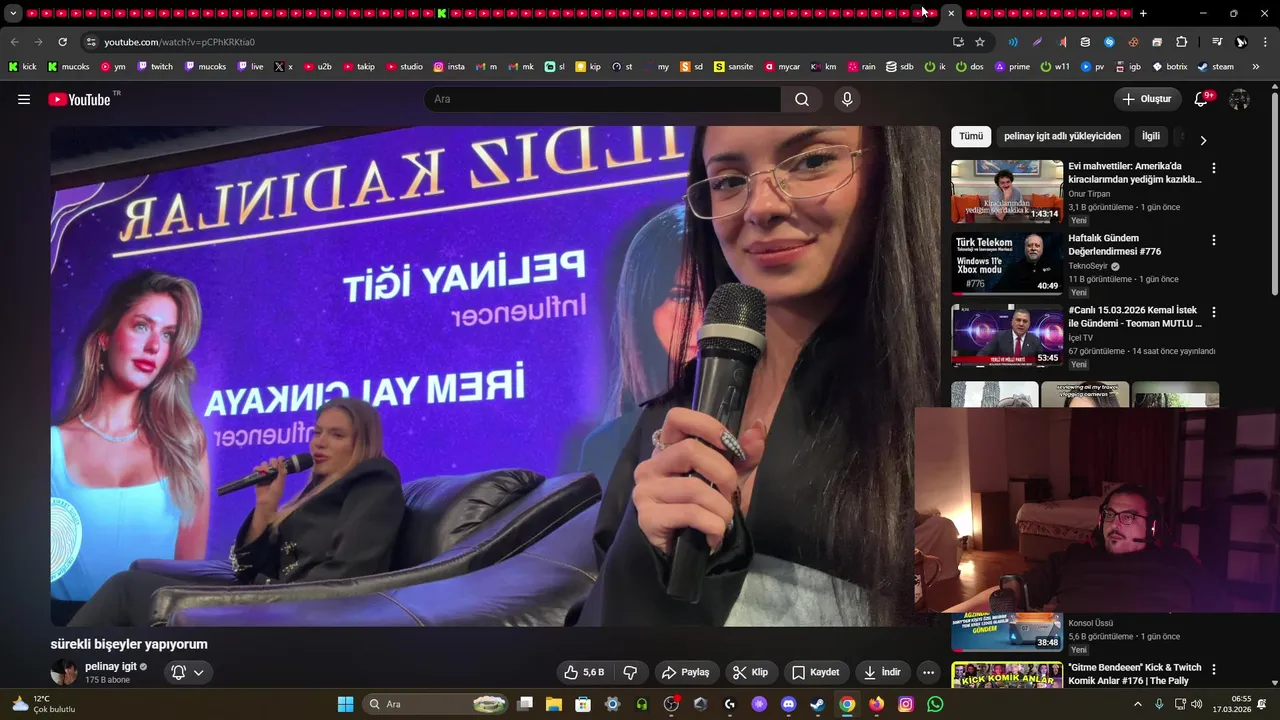
Task: Click the İndir download button
Action: [882, 672]
